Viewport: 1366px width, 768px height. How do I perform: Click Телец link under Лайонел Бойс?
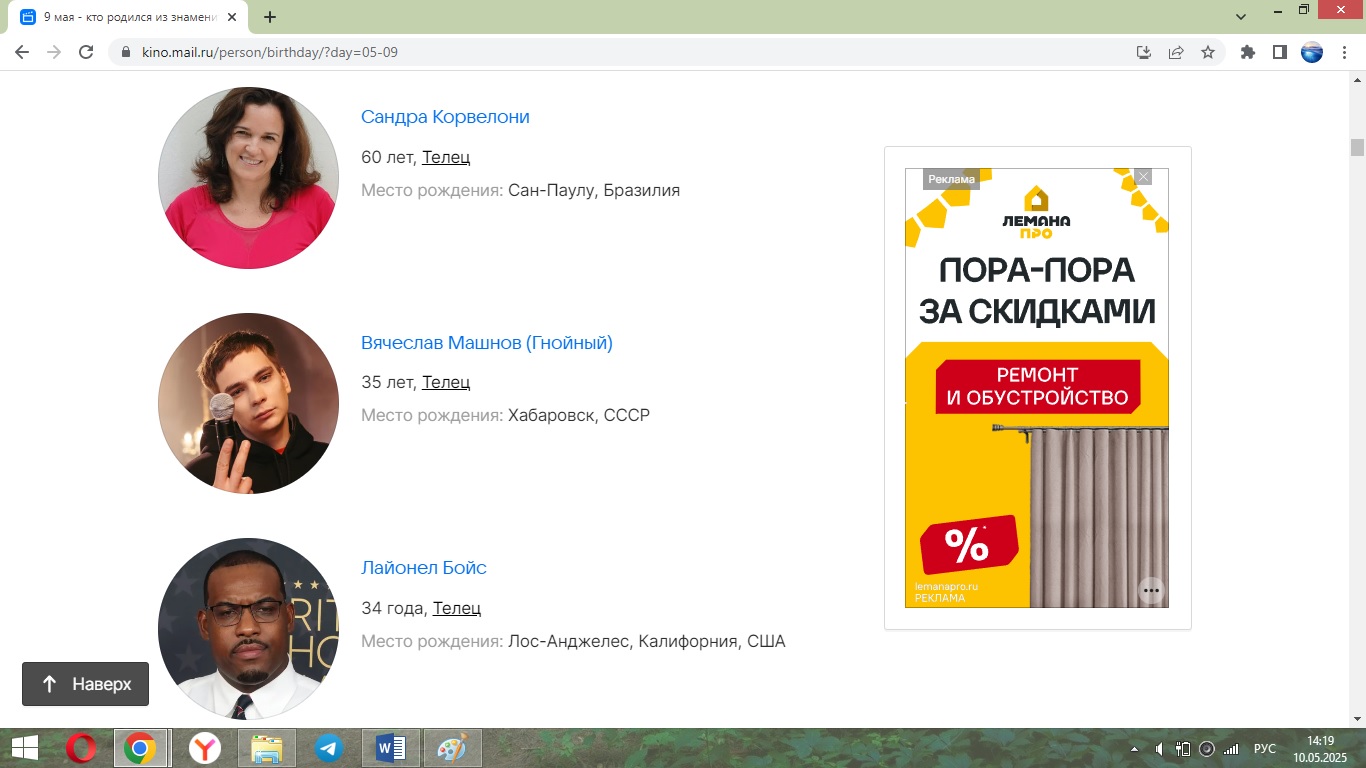[457, 608]
